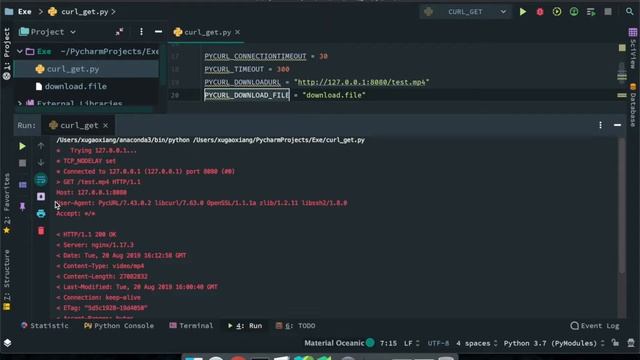Open the Statistic tool window
Viewport: 640px width, 360px height.
44,326
